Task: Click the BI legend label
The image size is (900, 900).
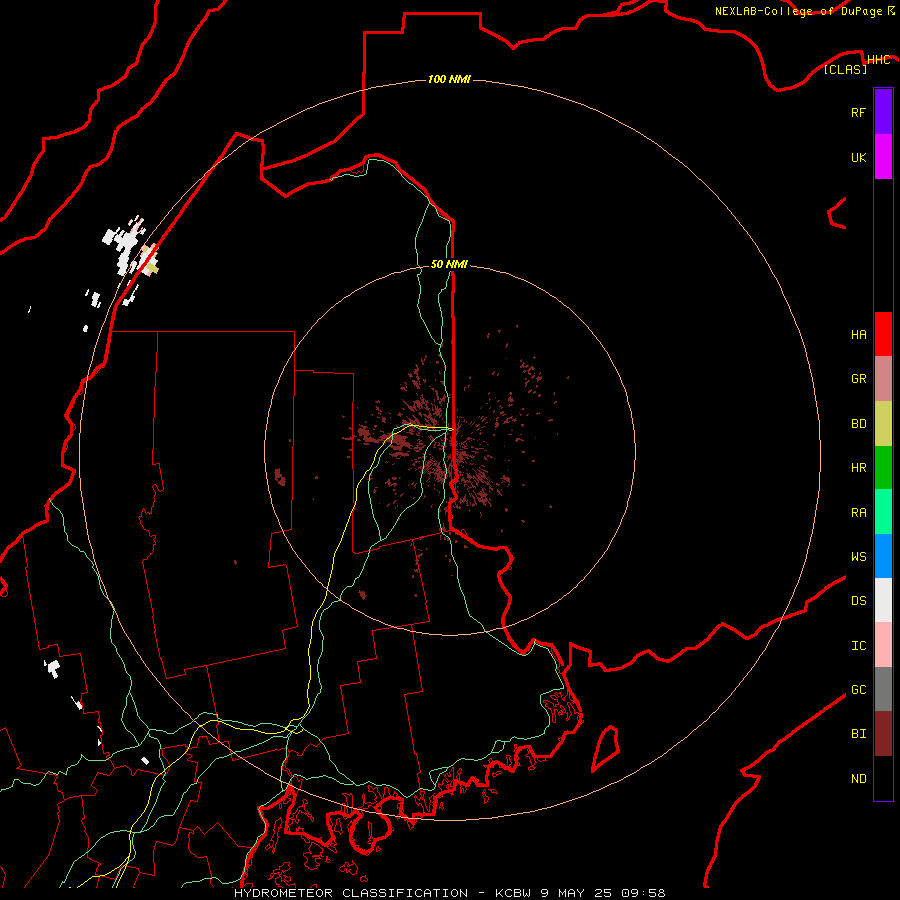Action: tap(858, 734)
